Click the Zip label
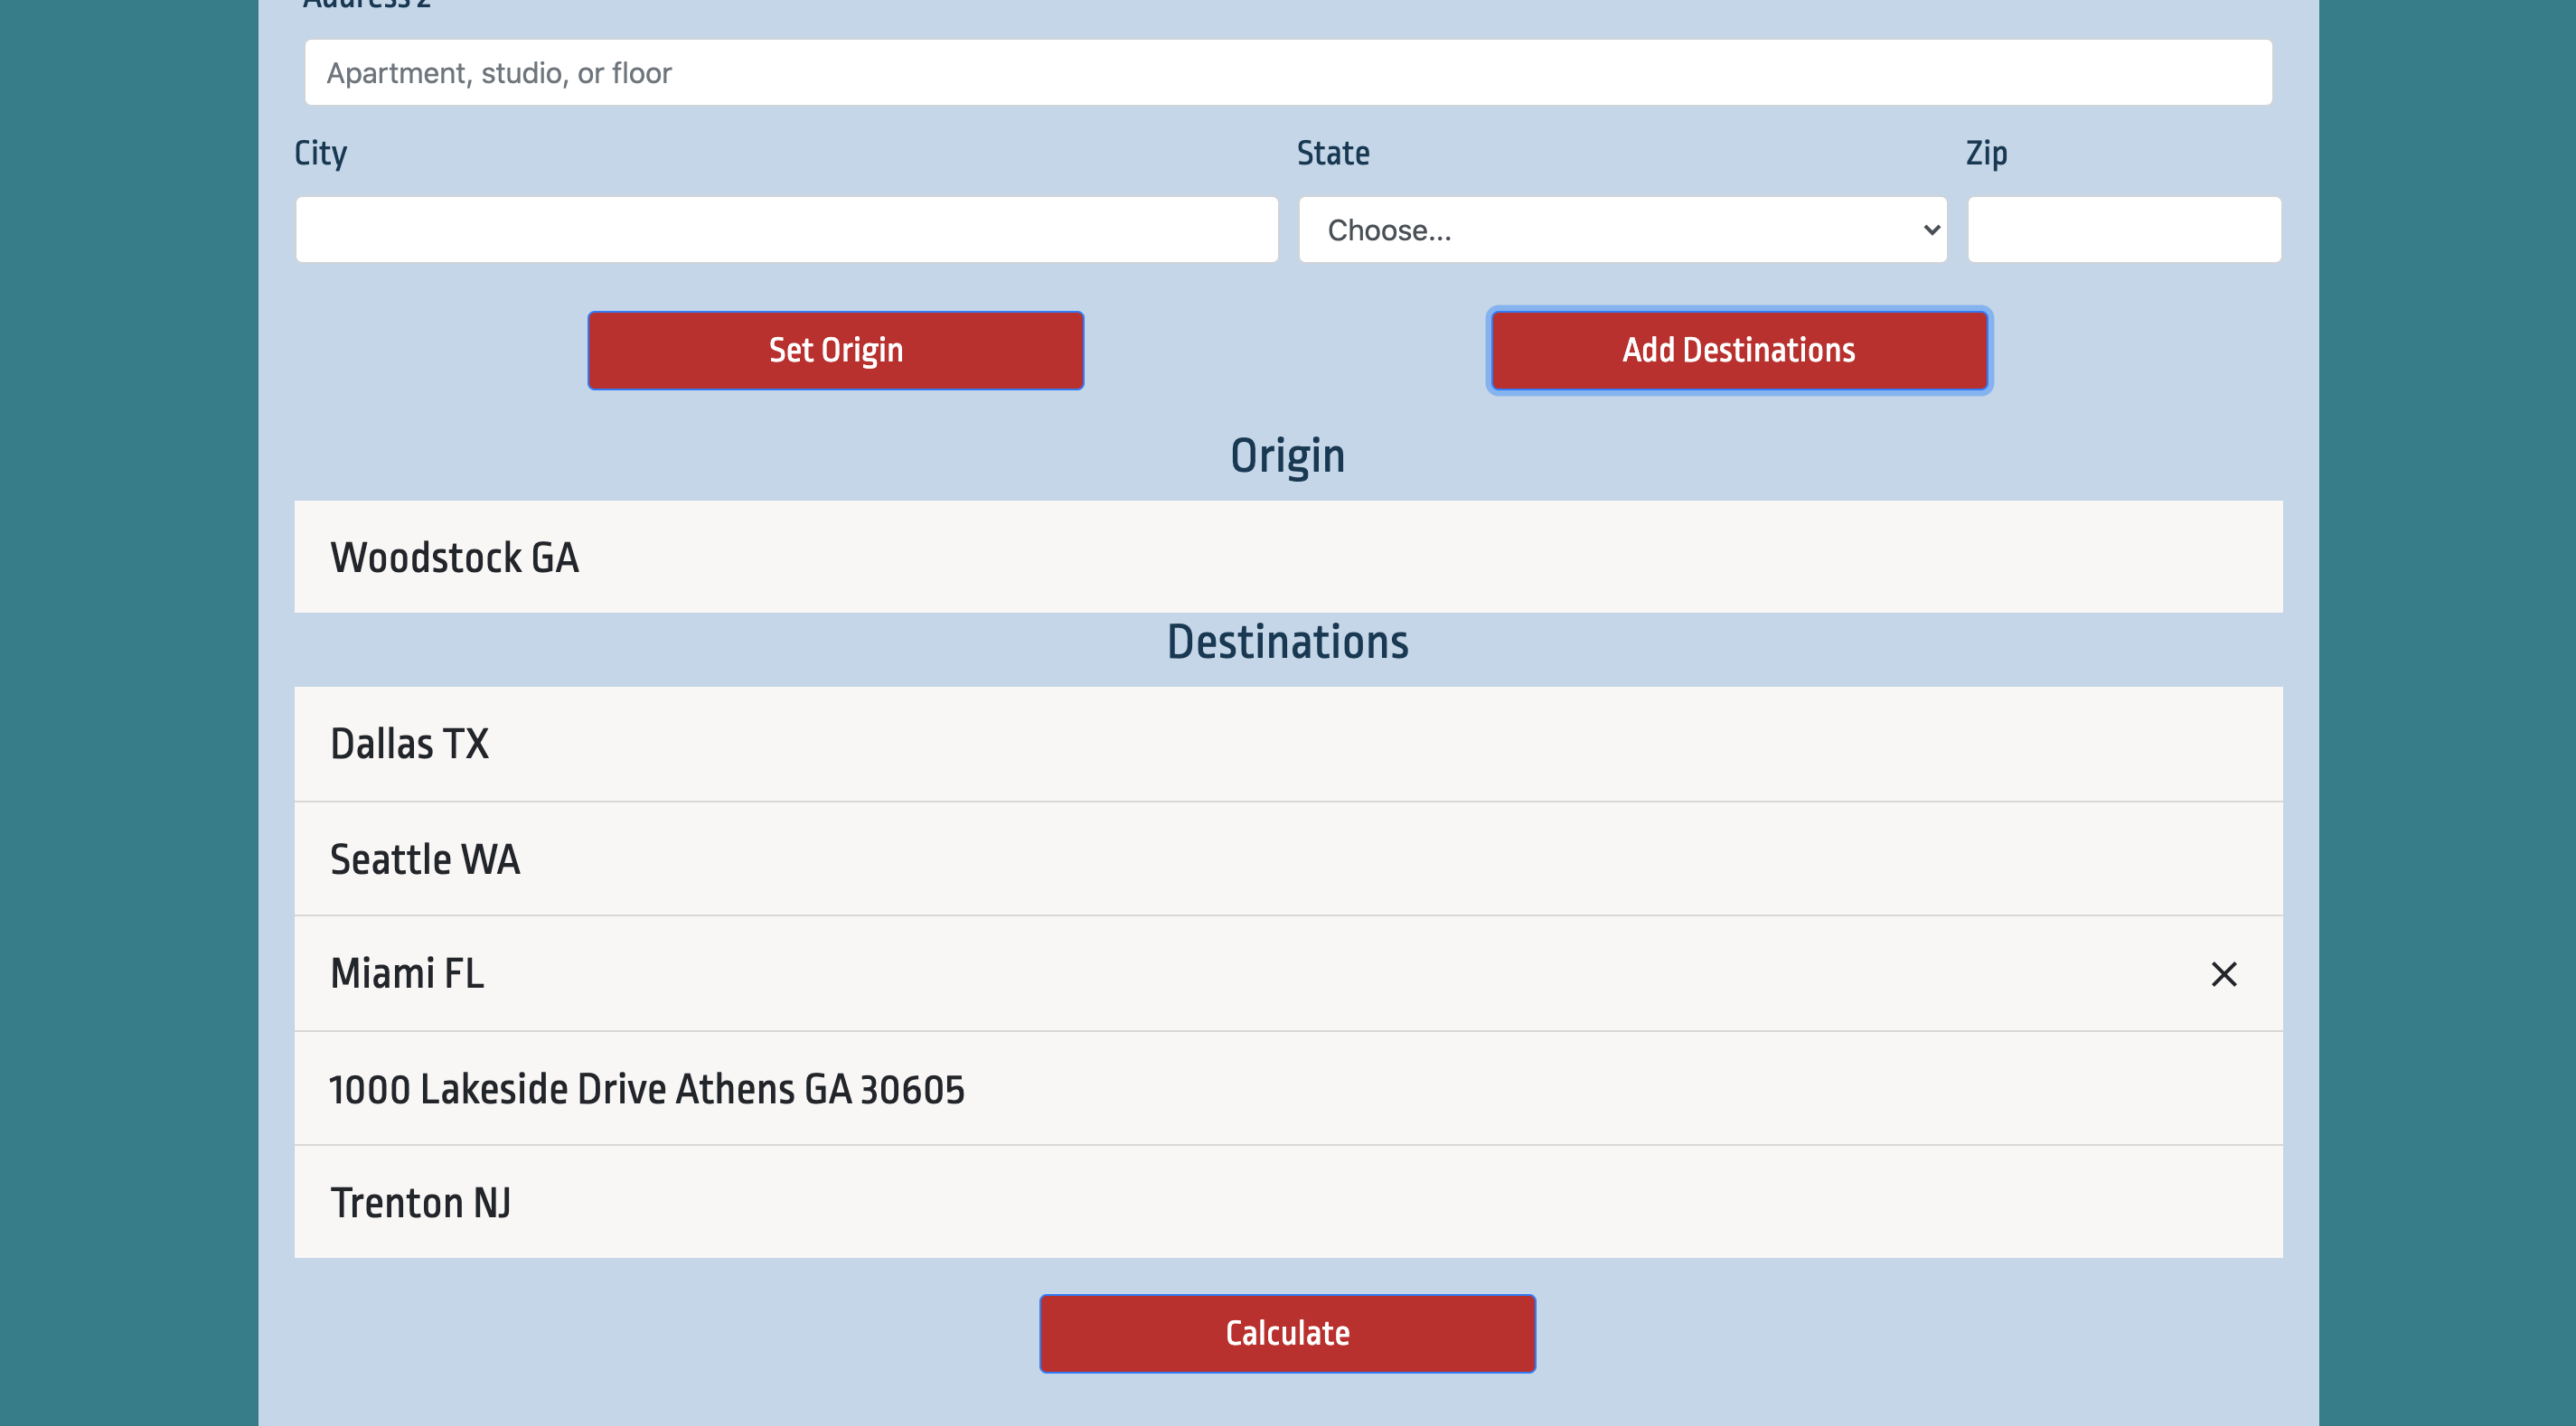This screenshot has width=2576, height=1426. point(1986,154)
